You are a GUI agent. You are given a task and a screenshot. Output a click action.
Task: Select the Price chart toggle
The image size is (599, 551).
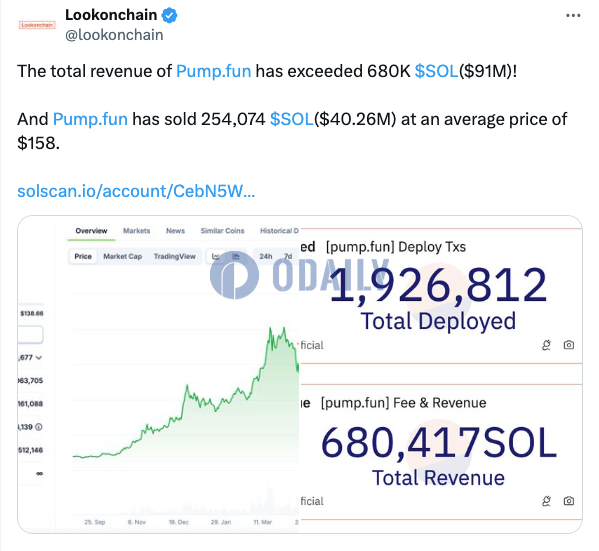[x=83, y=256]
